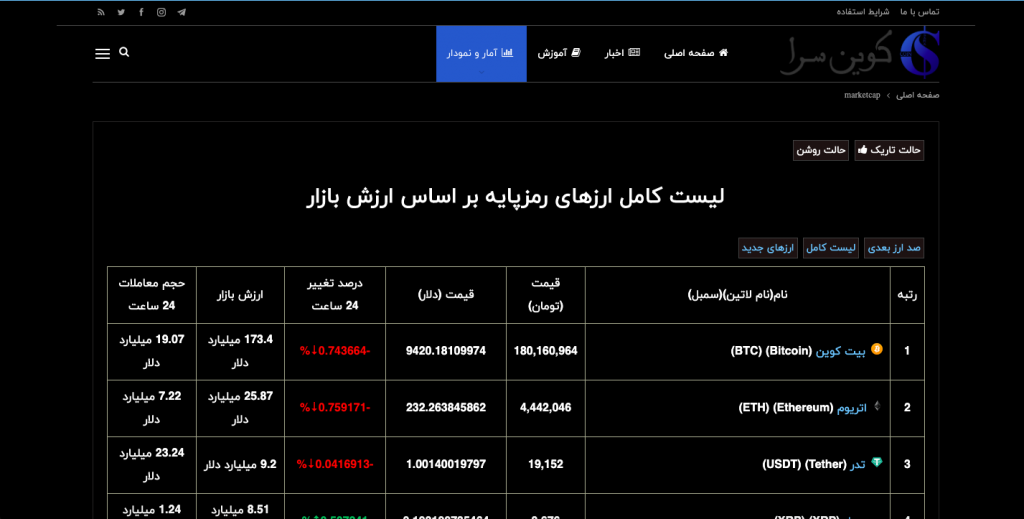Viewport: 1024px width, 519px height.
Task: Click Bitcoin change value 0.743664
Action: pyautogui.click(x=335, y=351)
